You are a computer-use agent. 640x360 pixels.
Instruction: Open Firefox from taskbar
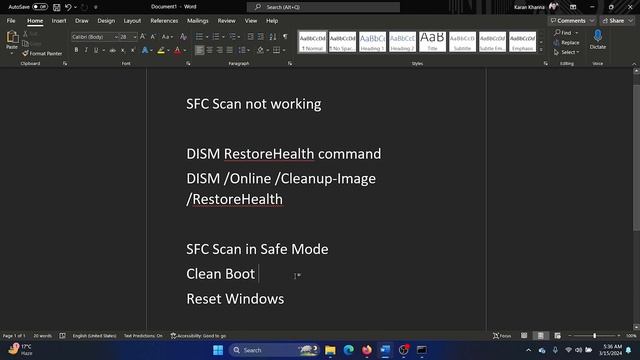367,350
